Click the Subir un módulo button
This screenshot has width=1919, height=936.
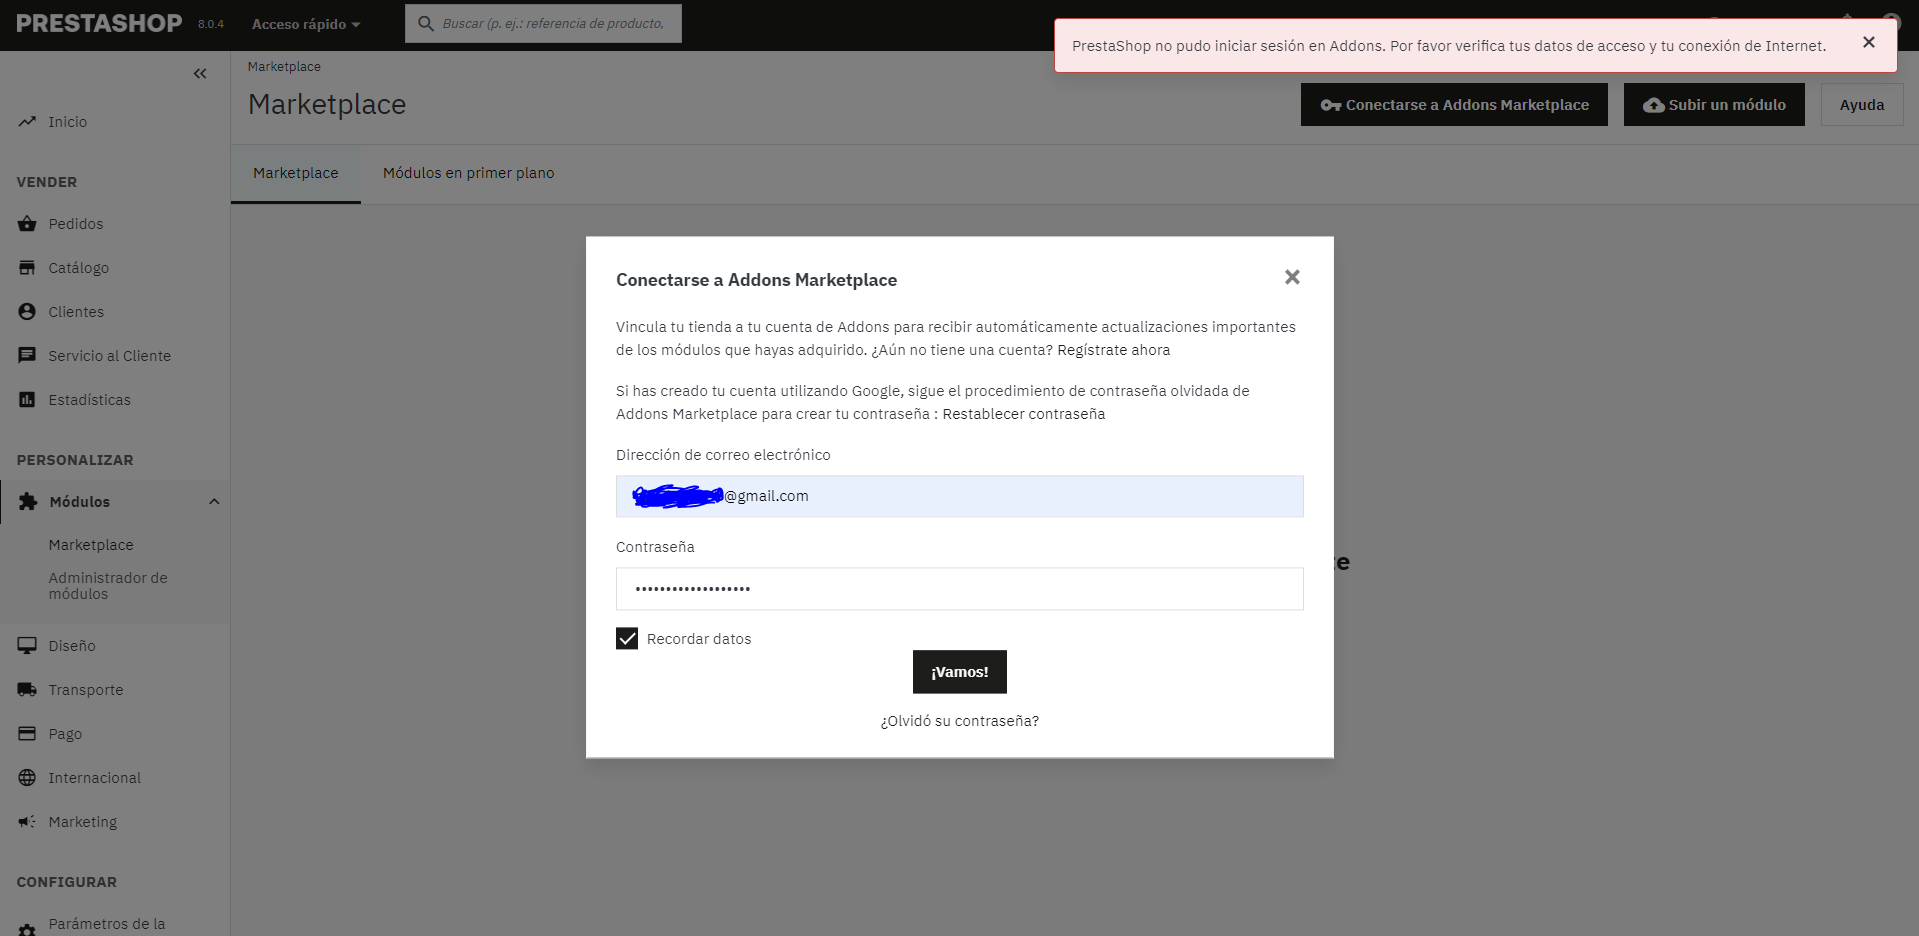point(1714,104)
